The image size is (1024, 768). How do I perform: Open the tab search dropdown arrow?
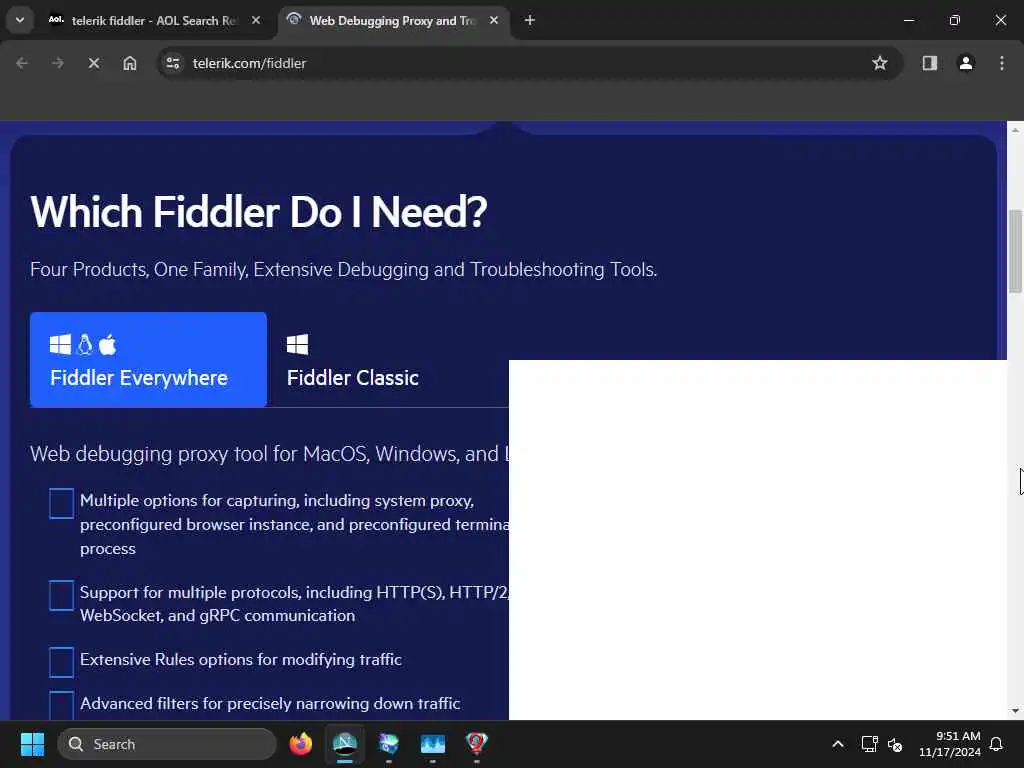[20, 20]
